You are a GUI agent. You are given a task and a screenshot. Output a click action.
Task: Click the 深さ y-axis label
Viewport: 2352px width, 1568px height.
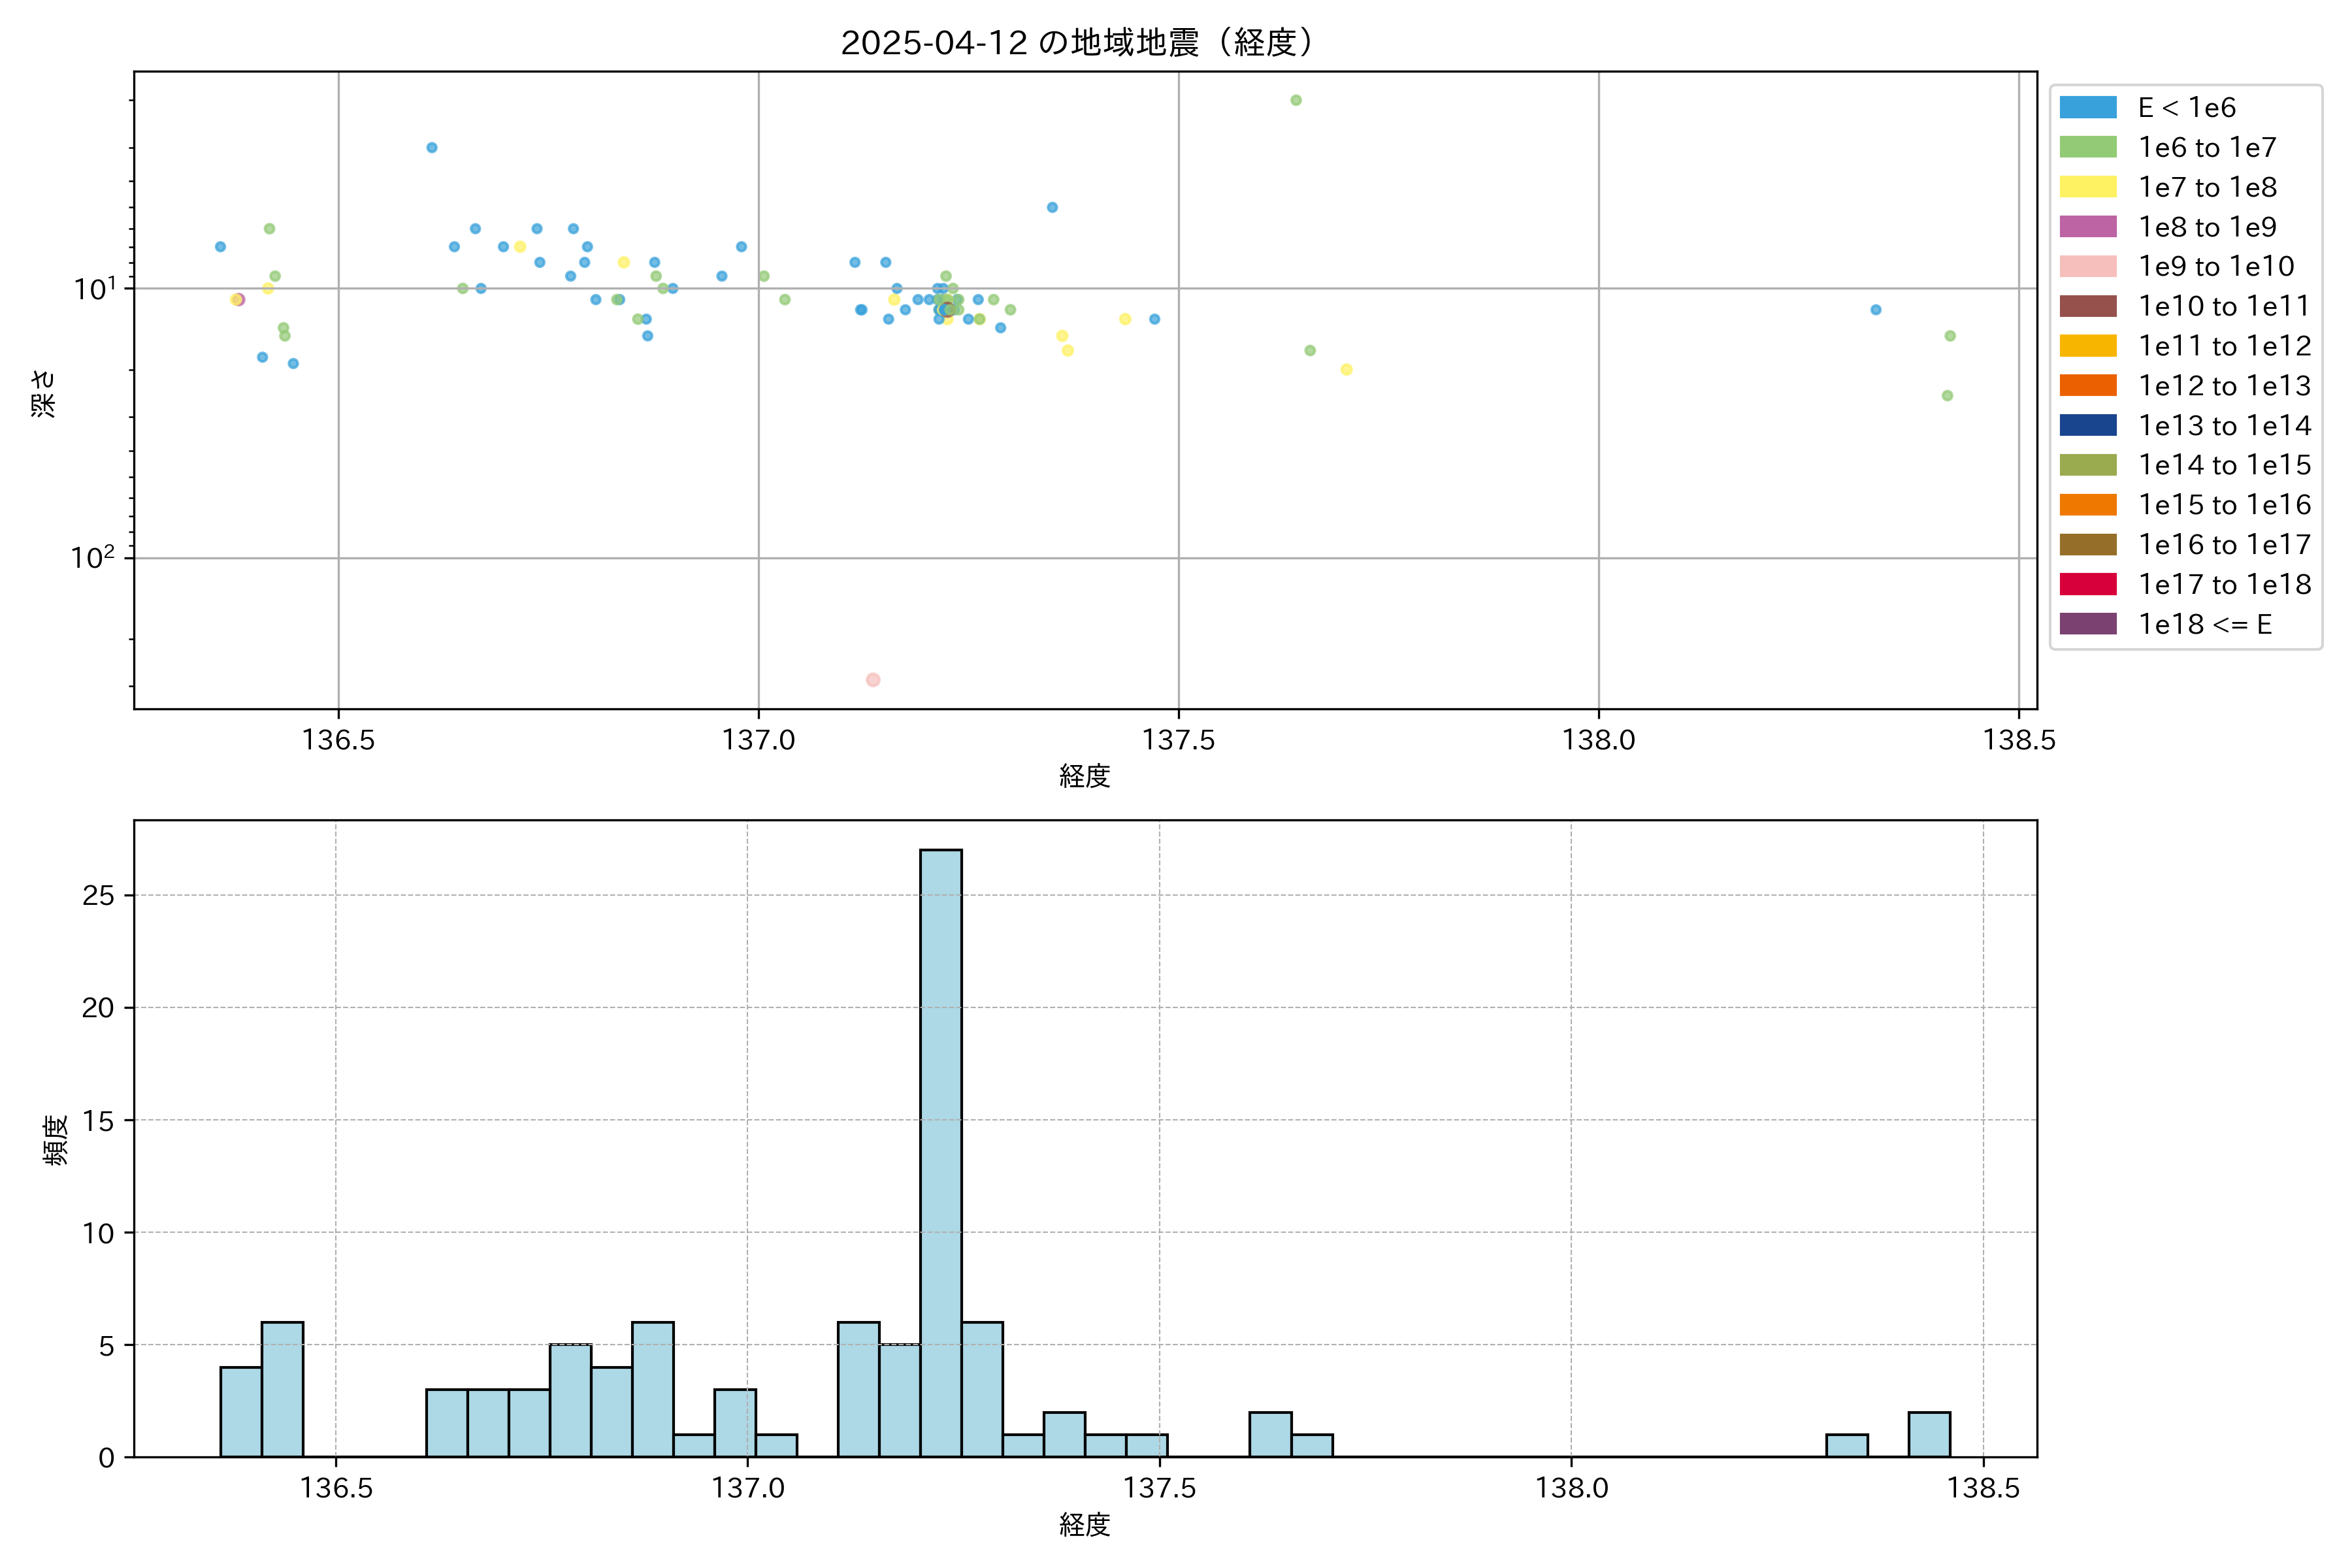click(44, 393)
